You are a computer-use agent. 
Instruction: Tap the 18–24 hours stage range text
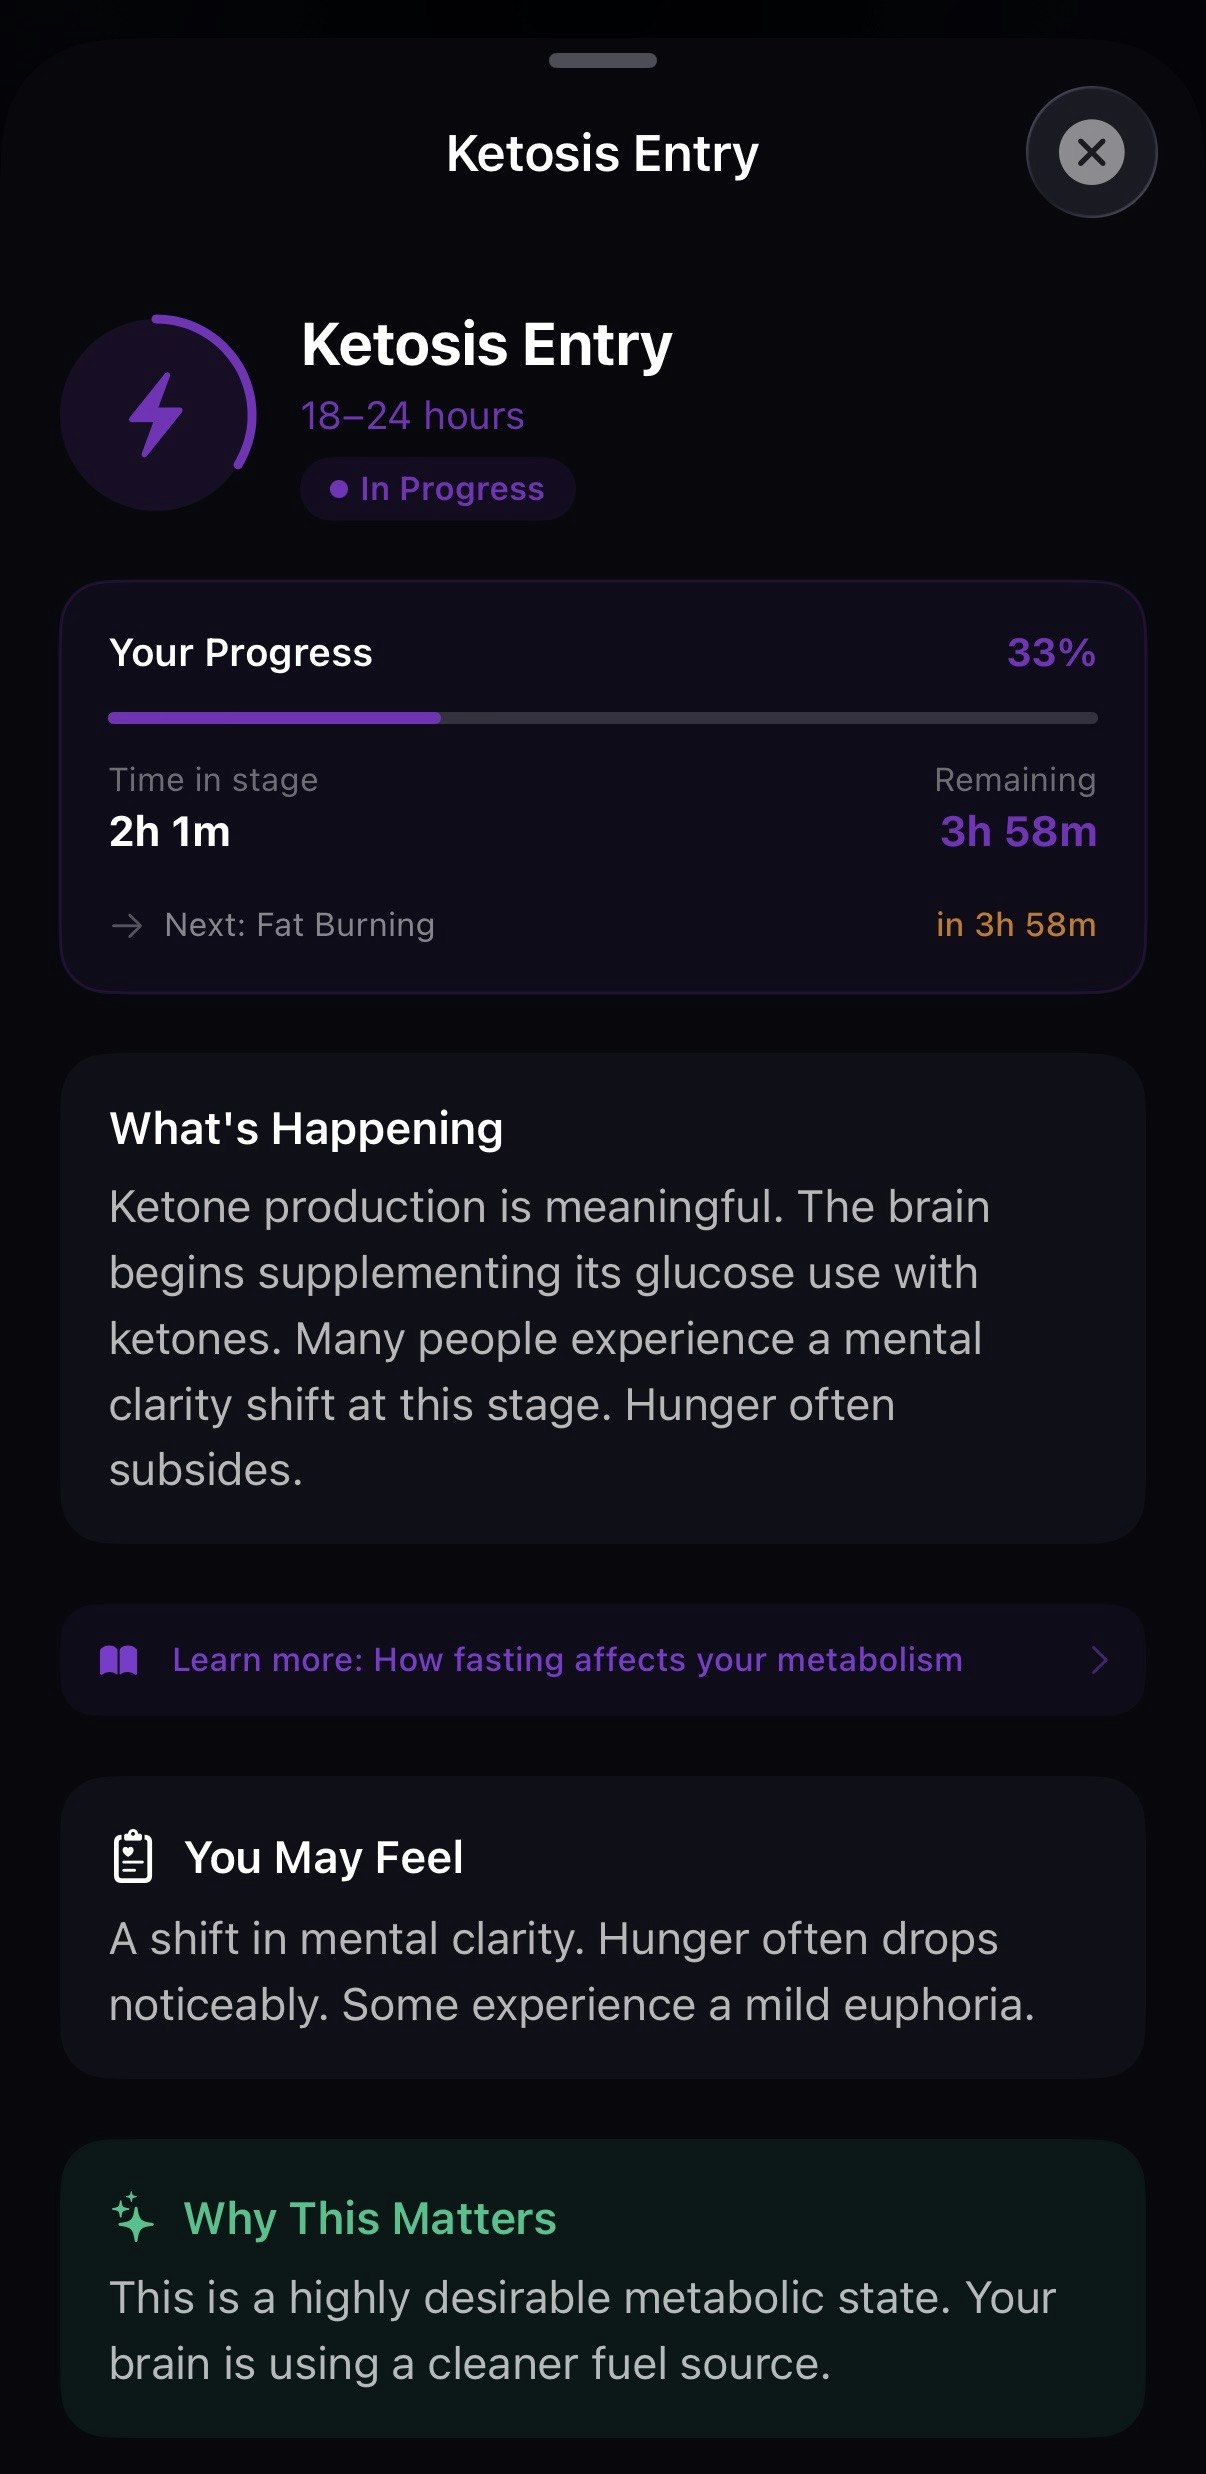coord(412,416)
